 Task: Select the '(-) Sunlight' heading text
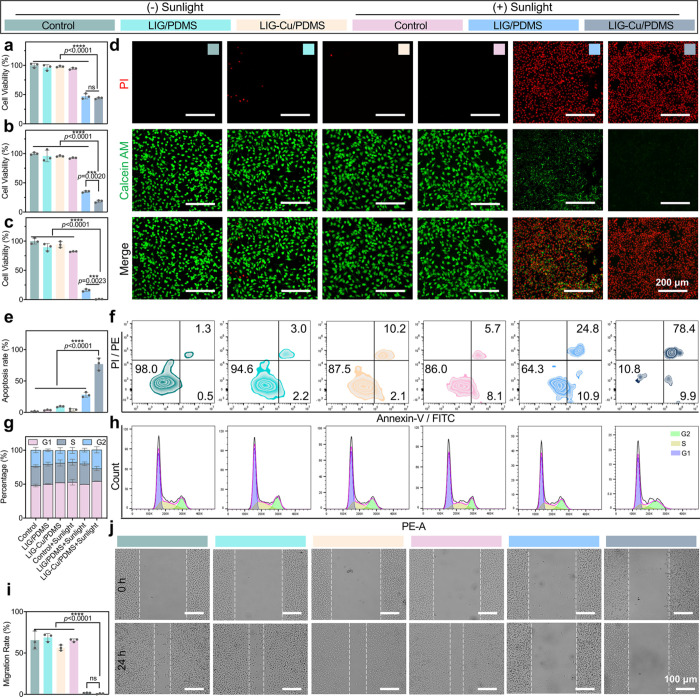point(175,7)
